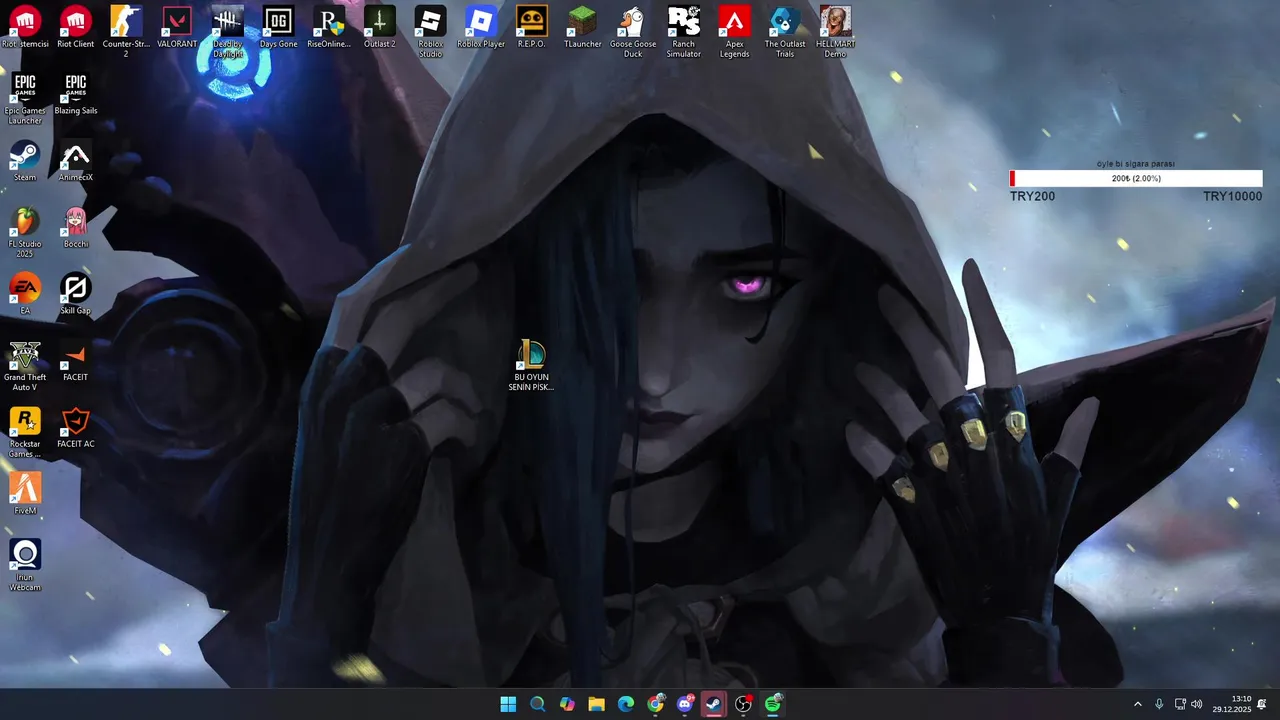Click the Outlast 2 icon
1280x720 pixels.
[x=380, y=27]
